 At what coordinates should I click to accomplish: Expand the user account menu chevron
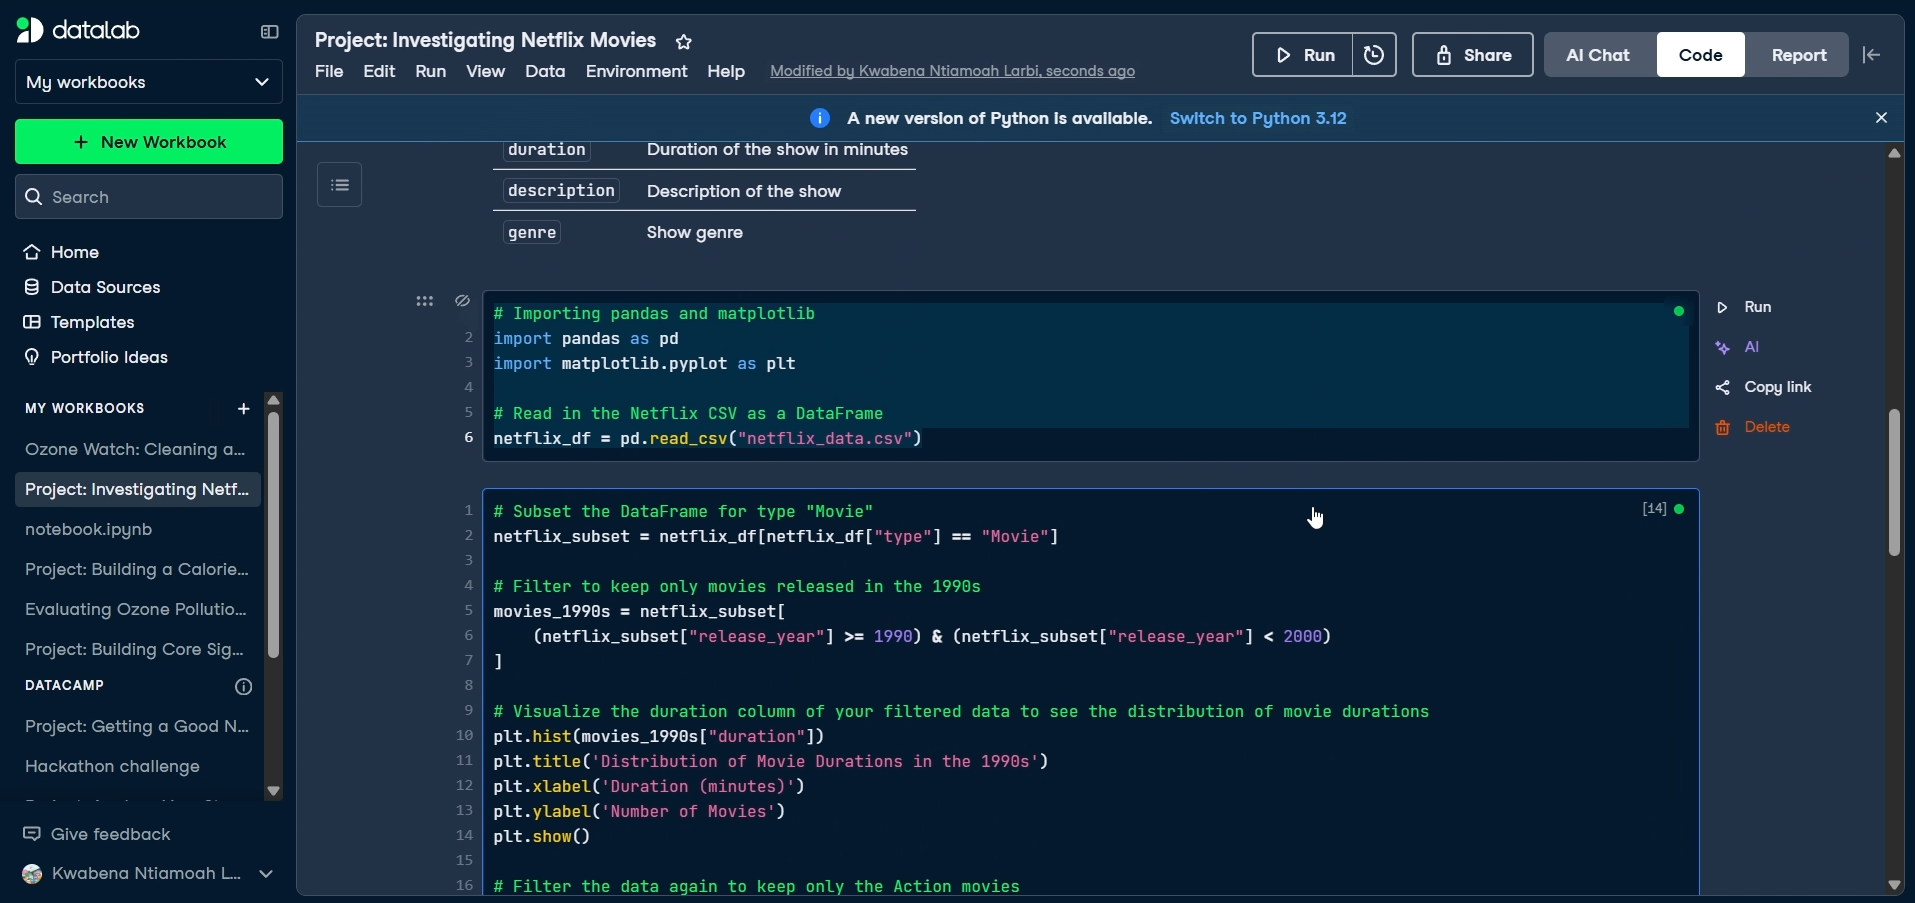(266, 874)
